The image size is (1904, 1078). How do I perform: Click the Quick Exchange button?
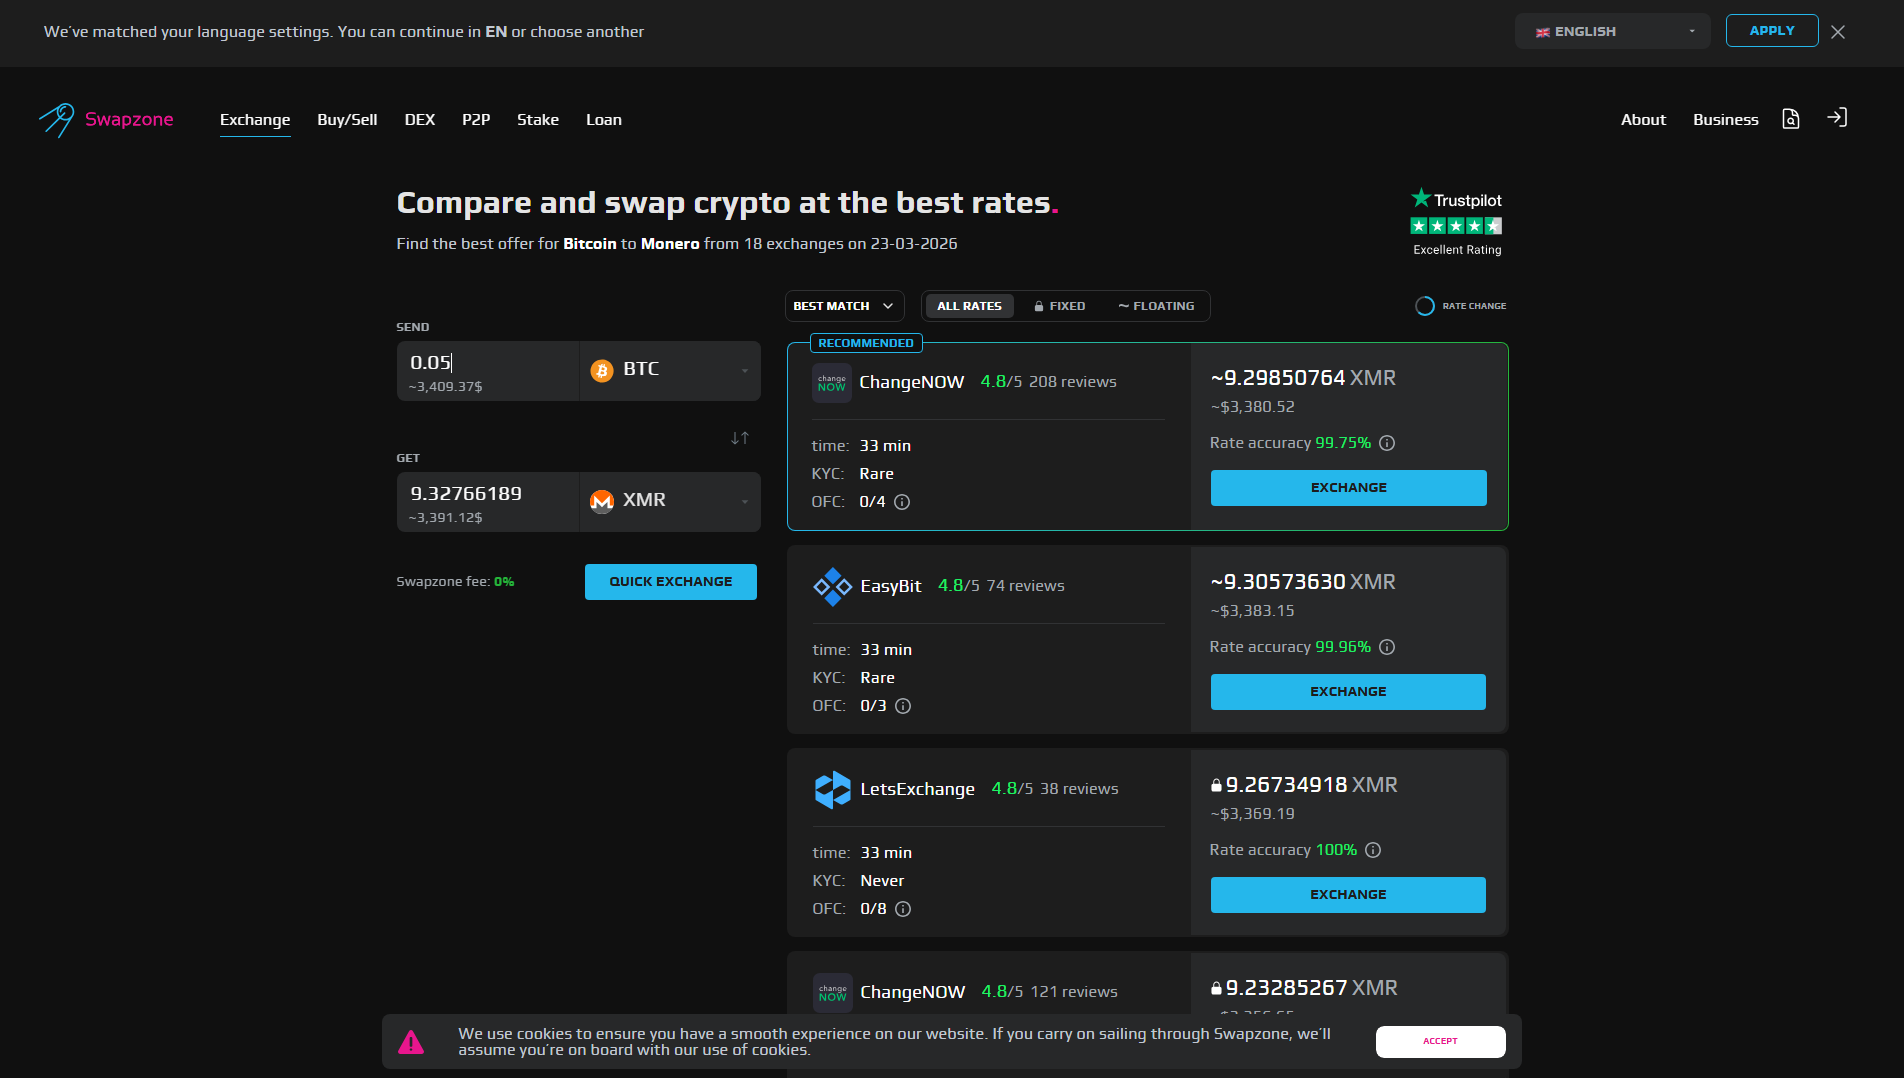click(671, 582)
